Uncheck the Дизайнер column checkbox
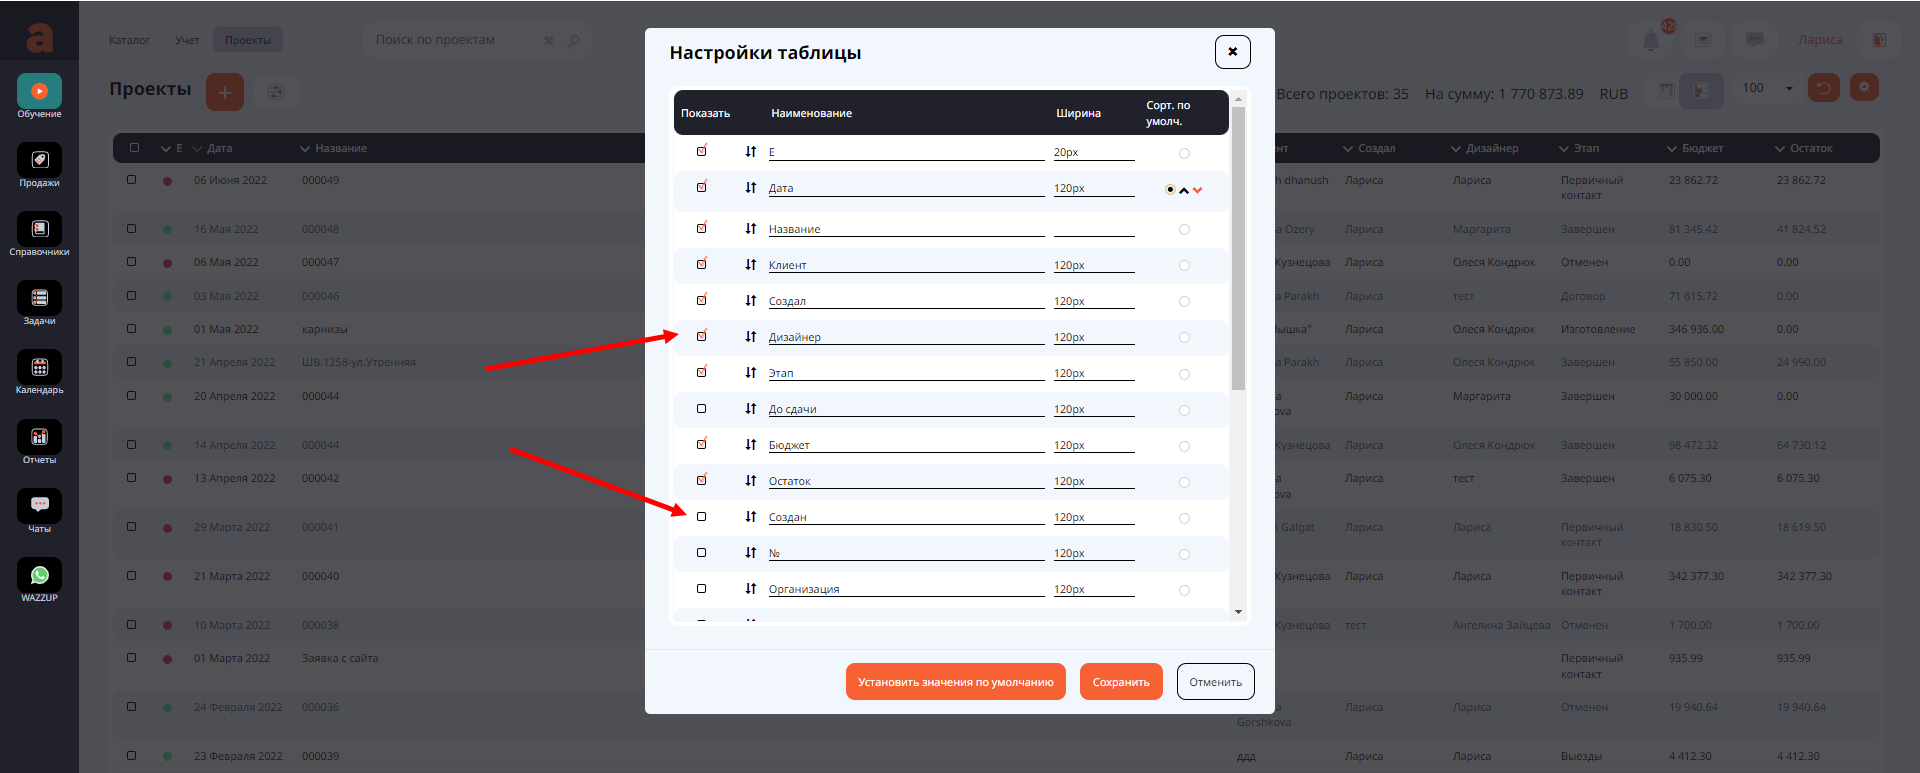 point(701,337)
